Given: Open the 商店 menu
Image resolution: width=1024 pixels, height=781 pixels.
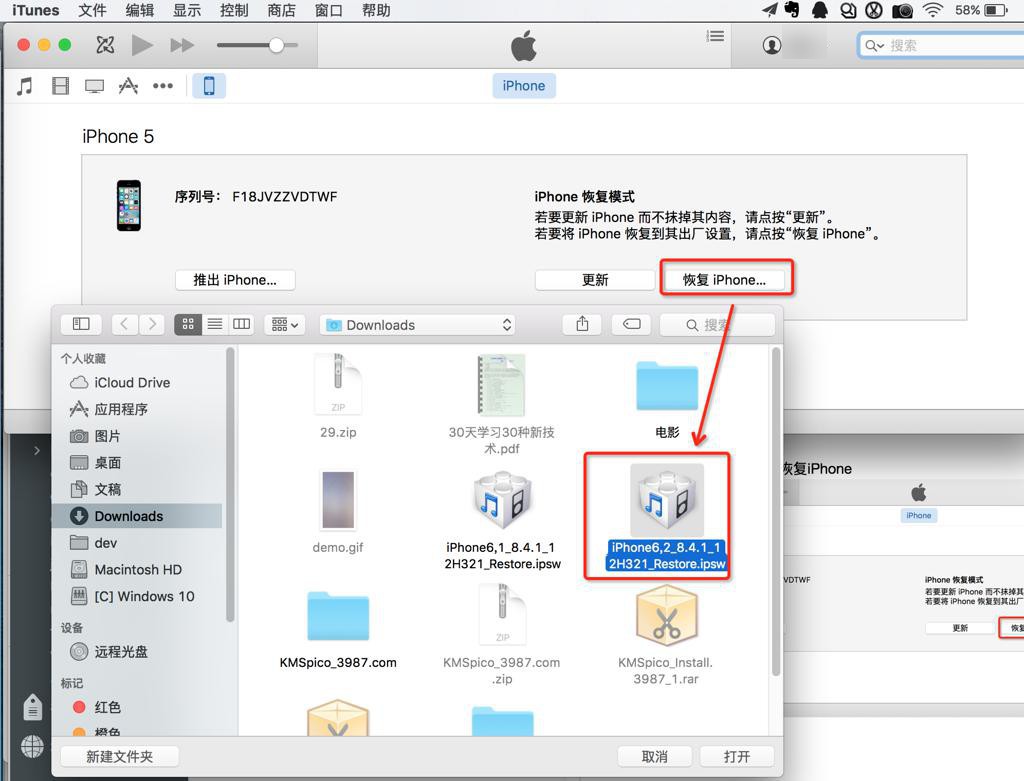Looking at the screenshot, I should (281, 10).
